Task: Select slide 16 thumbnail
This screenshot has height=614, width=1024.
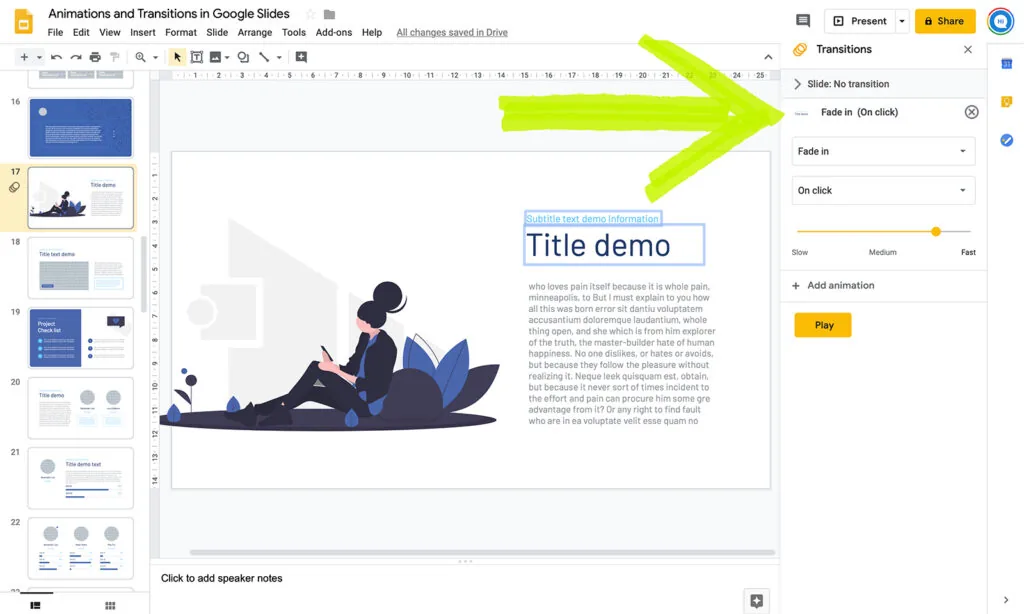Action: pyautogui.click(x=80, y=127)
